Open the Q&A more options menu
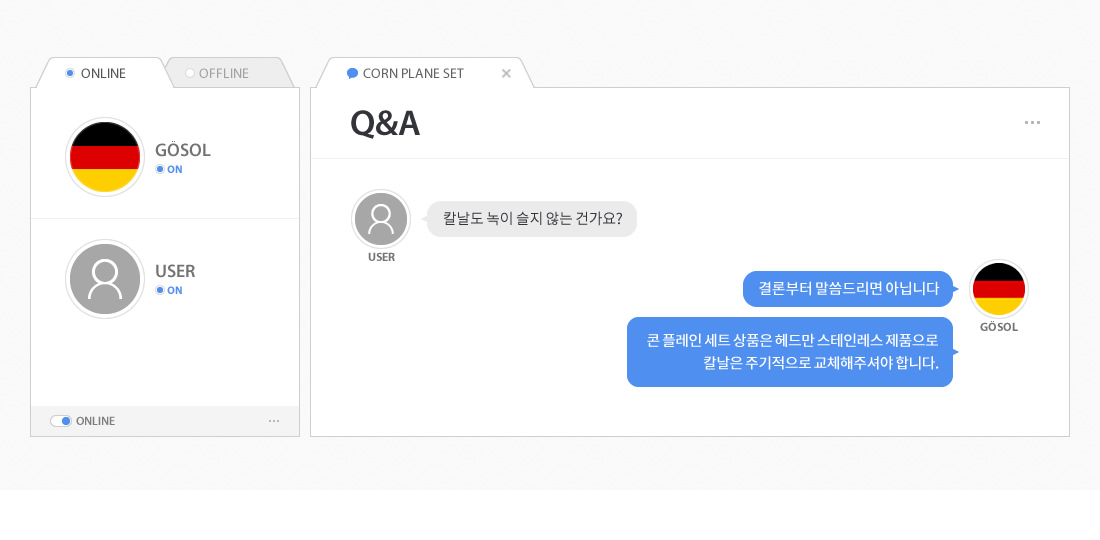The width and height of the screenshot is (1100, 540). click(x=1032, y=123)
